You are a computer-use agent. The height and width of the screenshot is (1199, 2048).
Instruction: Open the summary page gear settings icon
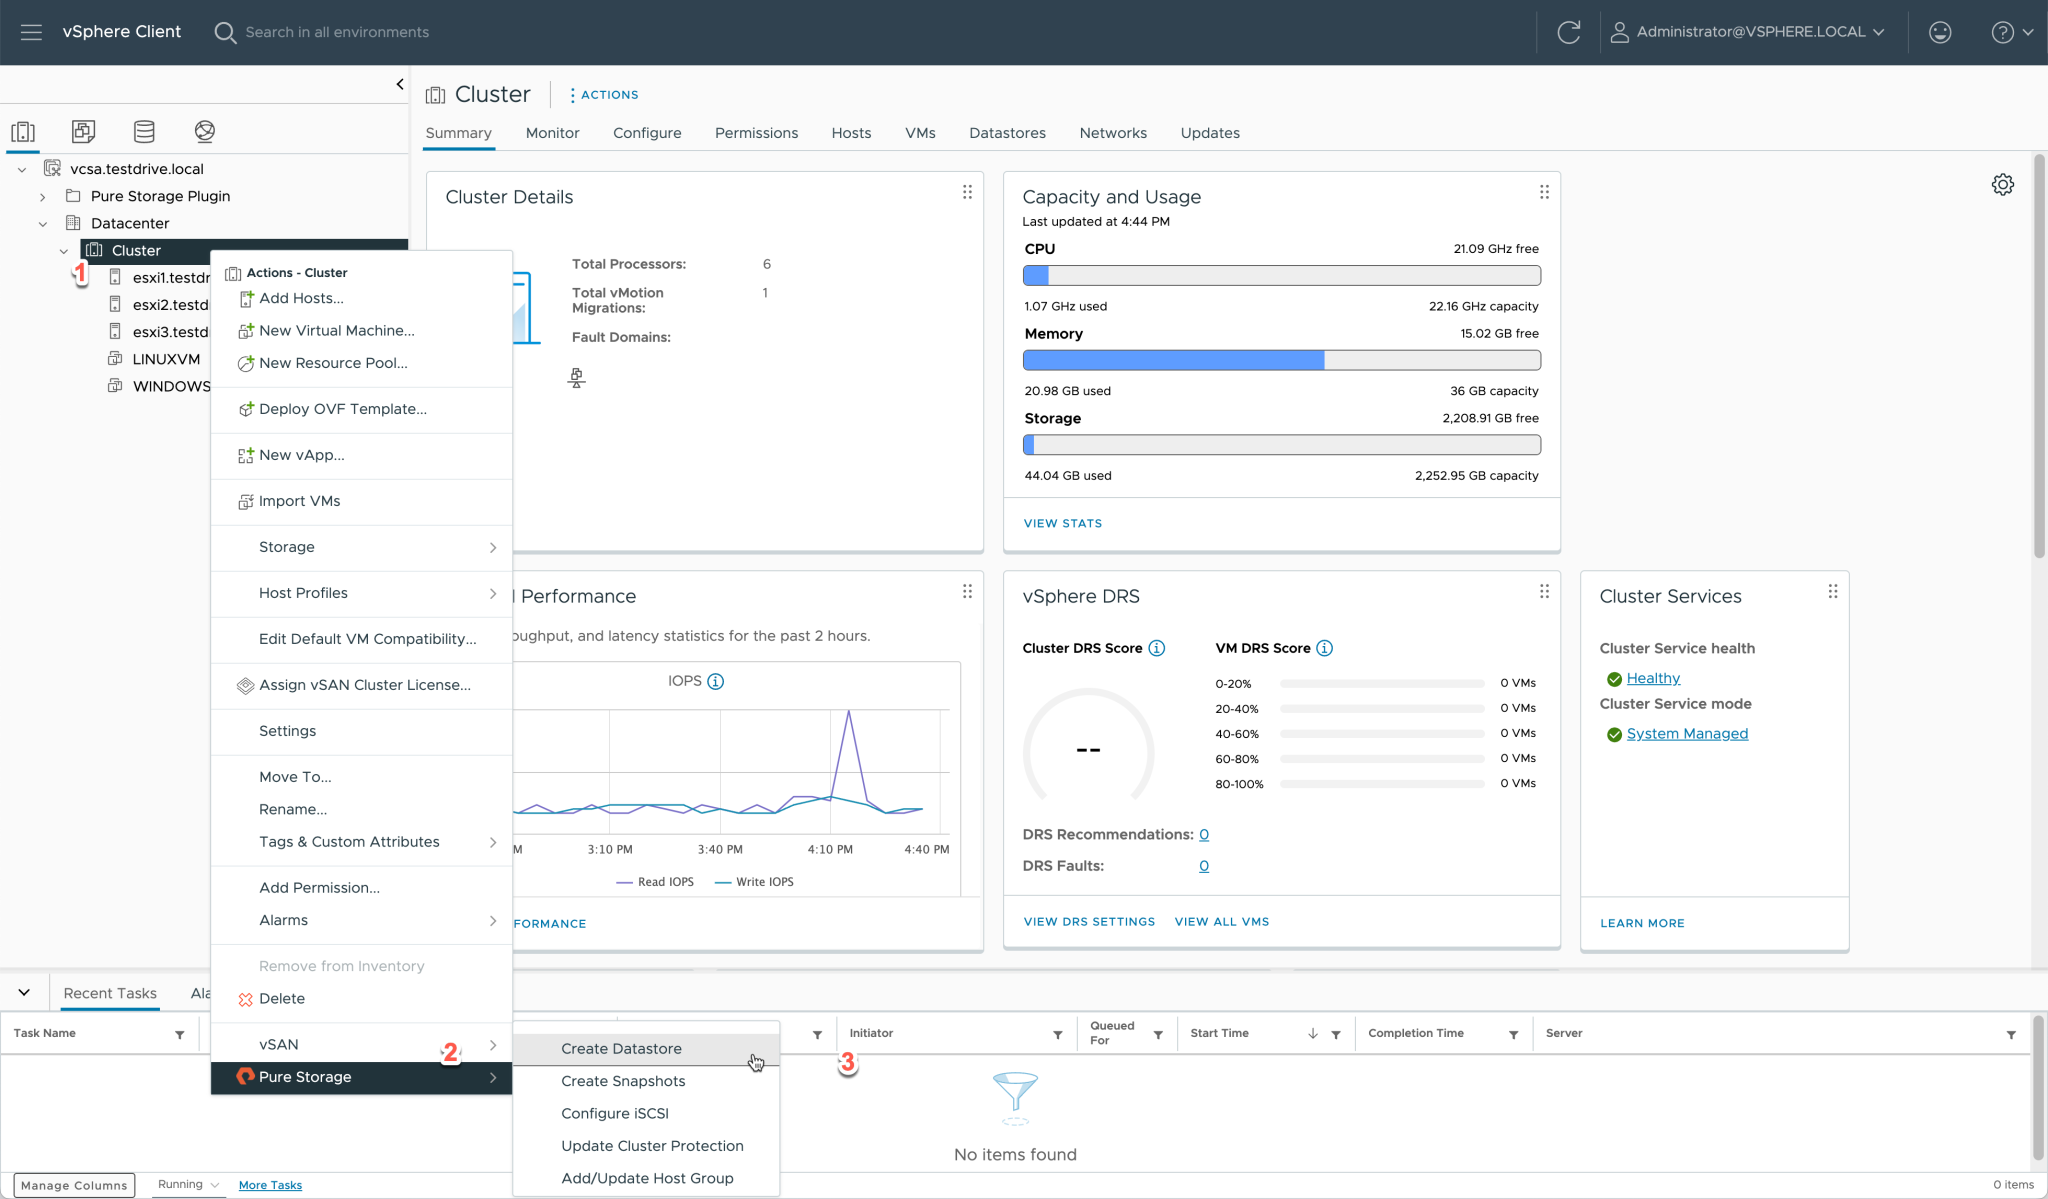pyautogui.click(x=2002, y=185)
